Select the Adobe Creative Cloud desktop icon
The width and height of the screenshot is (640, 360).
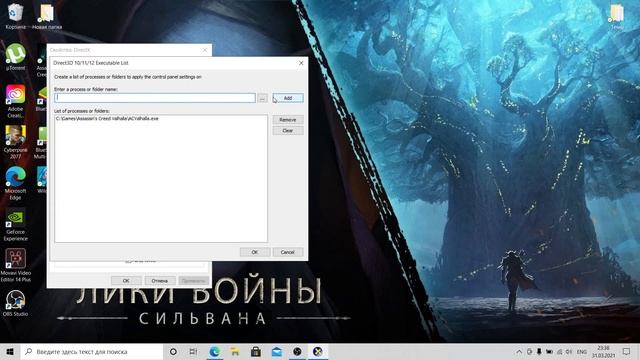(16, 101)
